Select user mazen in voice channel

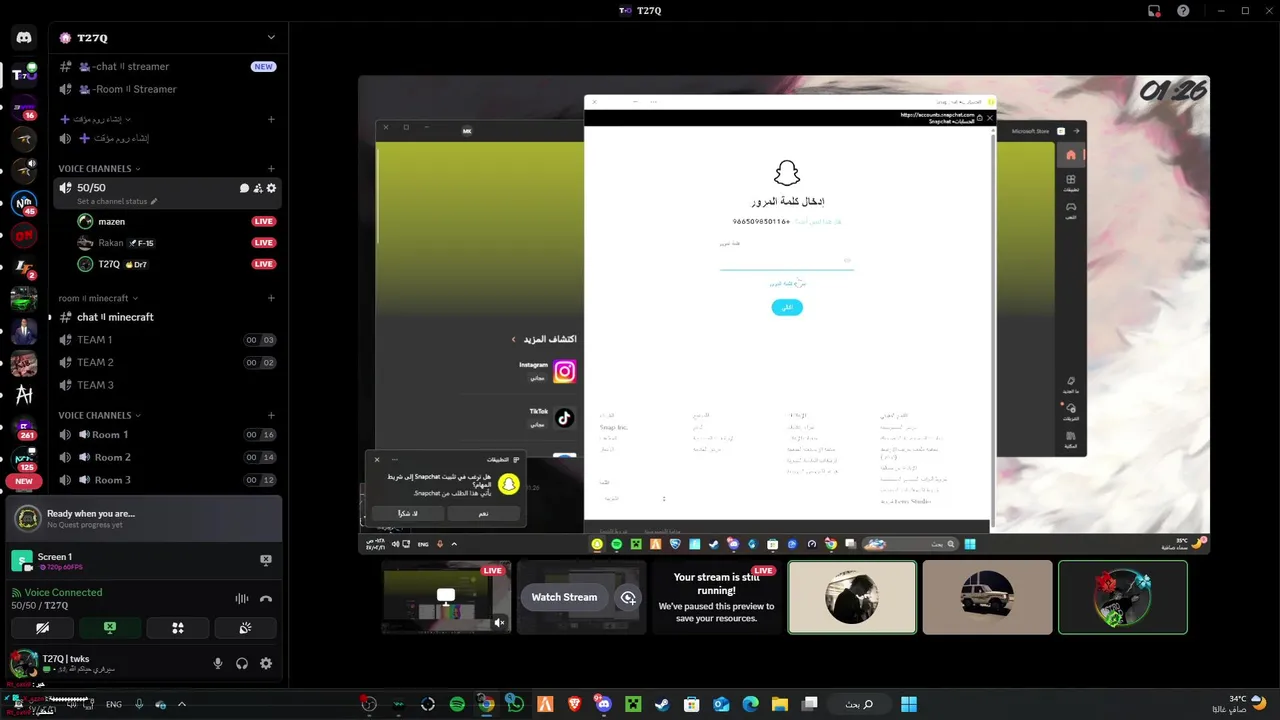pyautogui.click(x=177, y=221)
